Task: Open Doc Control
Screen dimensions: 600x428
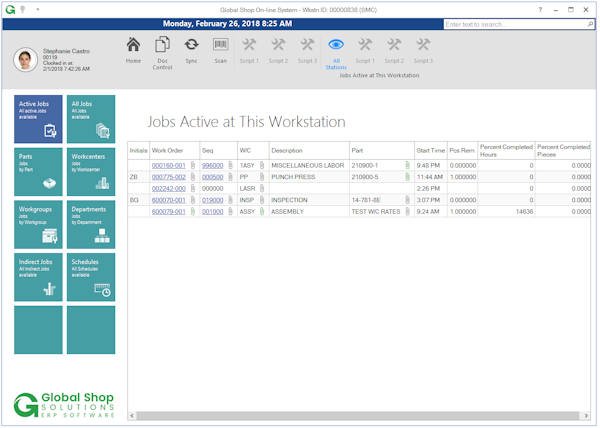Action: pos(162,53)
